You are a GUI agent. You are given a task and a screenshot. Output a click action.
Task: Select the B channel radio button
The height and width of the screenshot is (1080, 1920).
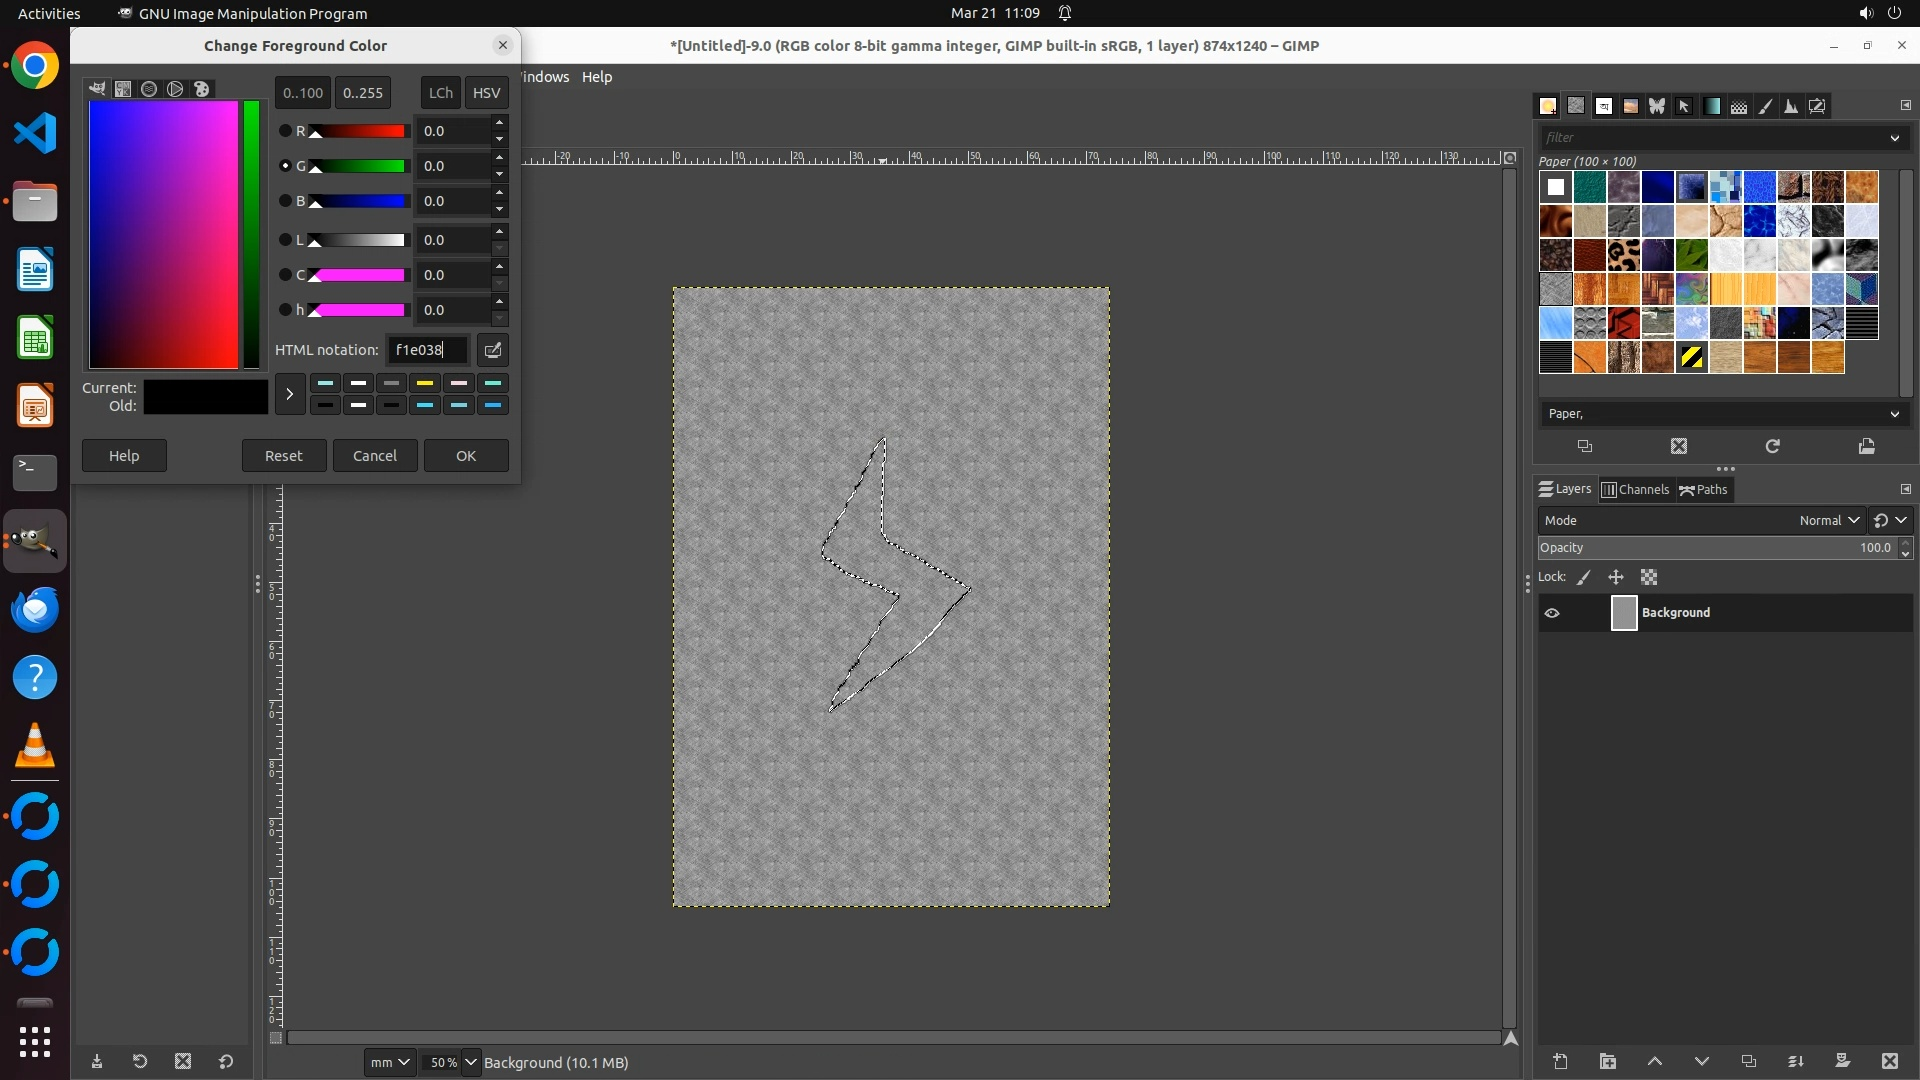click(x=285, y=201)
